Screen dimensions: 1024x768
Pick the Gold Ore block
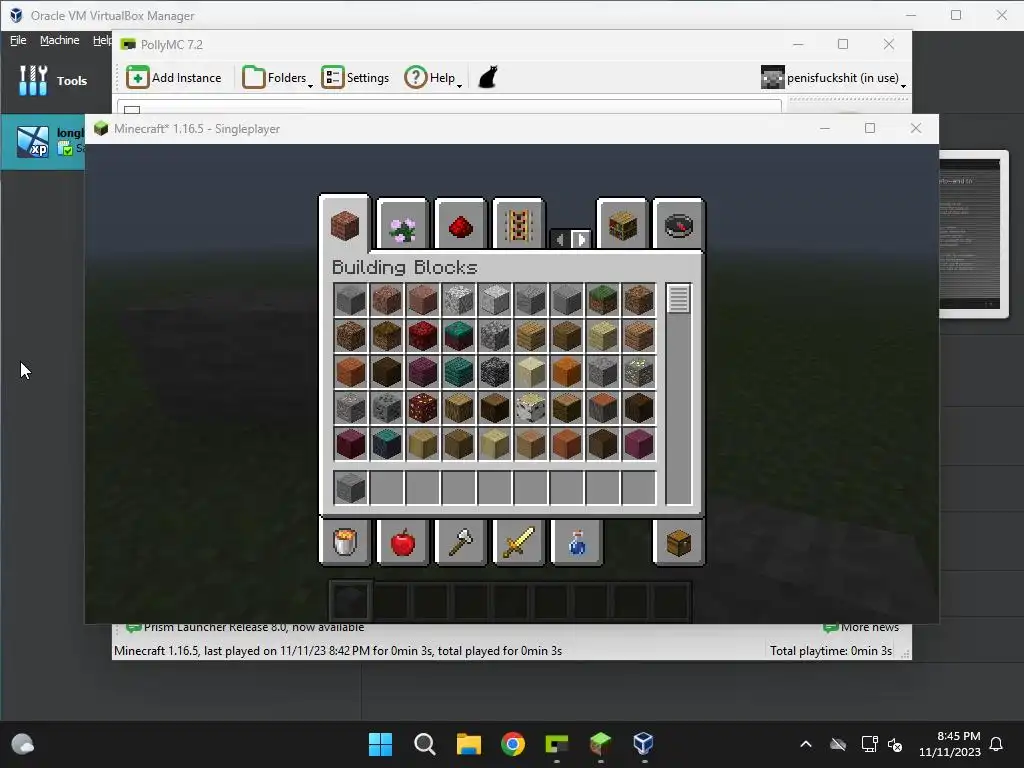(x=639, y=372)
